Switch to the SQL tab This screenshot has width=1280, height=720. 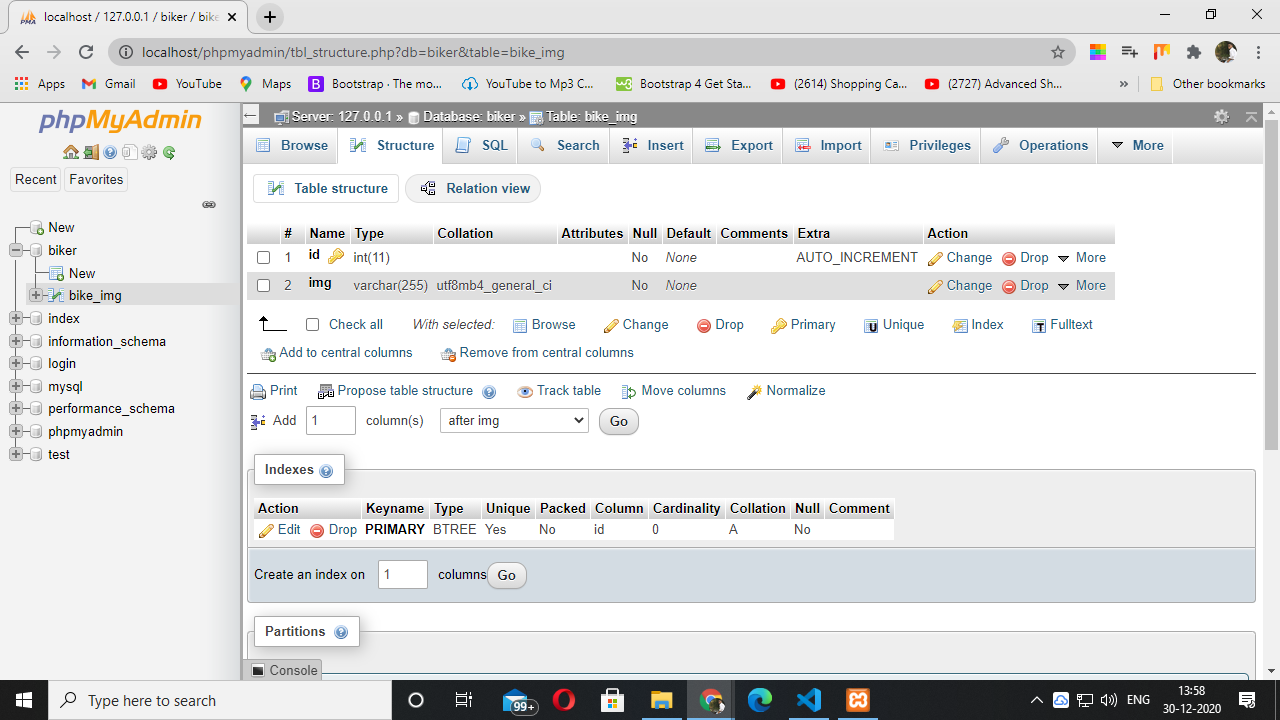(x=481, y=145)
